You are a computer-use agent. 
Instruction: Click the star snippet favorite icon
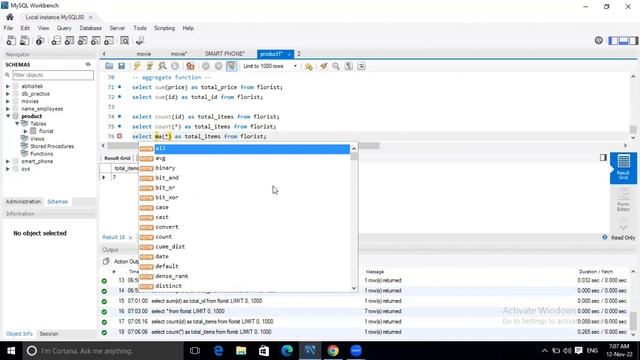coord(309,66)
